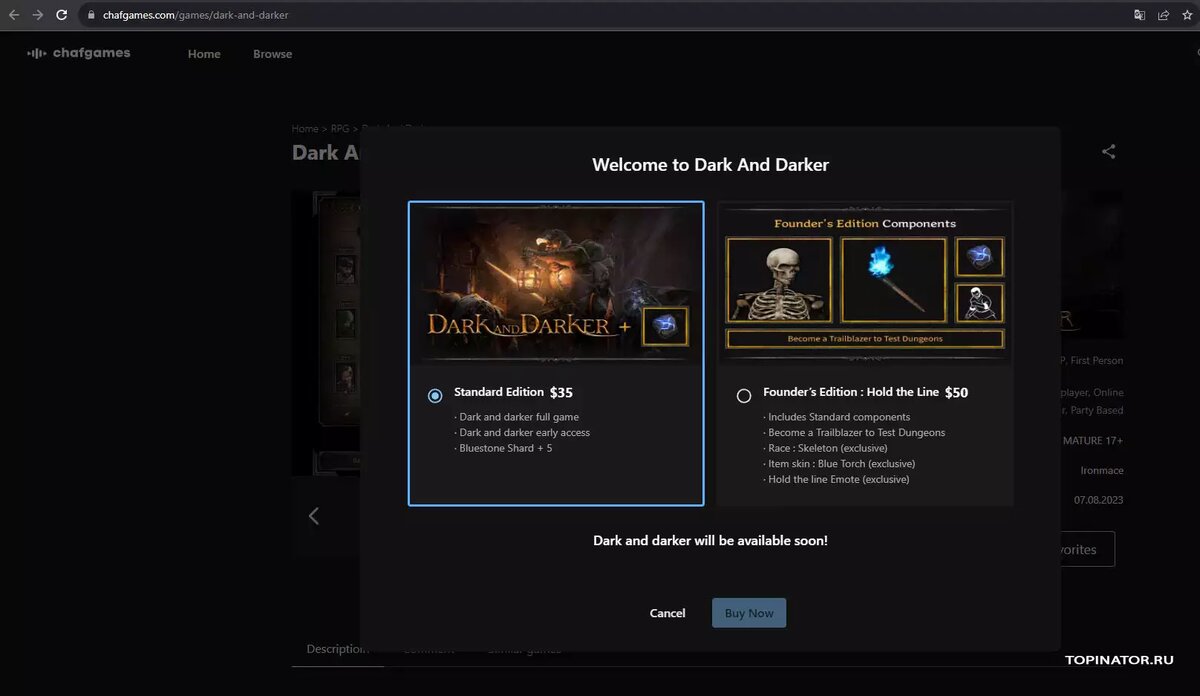Viewport: 1200px width, 696px height.
Task: Click 'Race : Skeleton (exclusive)' text
Action: pos(826,448)
